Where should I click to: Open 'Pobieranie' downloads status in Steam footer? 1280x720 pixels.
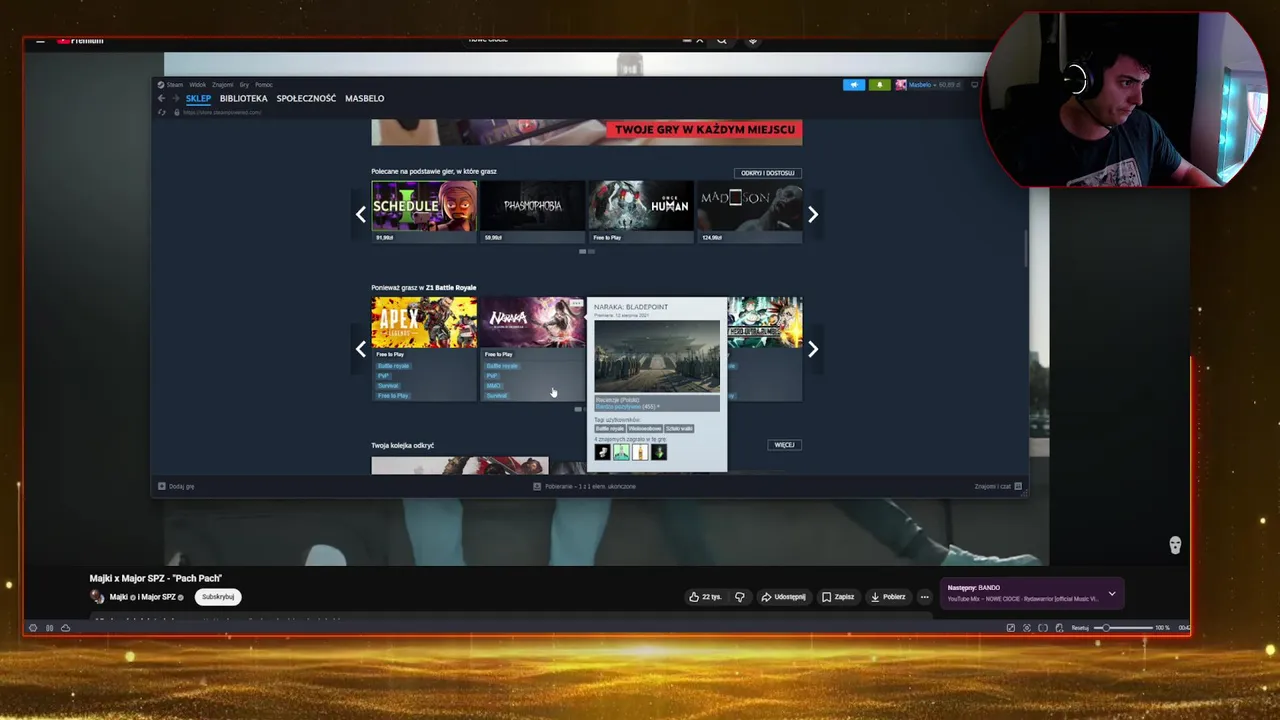point(585,486)
